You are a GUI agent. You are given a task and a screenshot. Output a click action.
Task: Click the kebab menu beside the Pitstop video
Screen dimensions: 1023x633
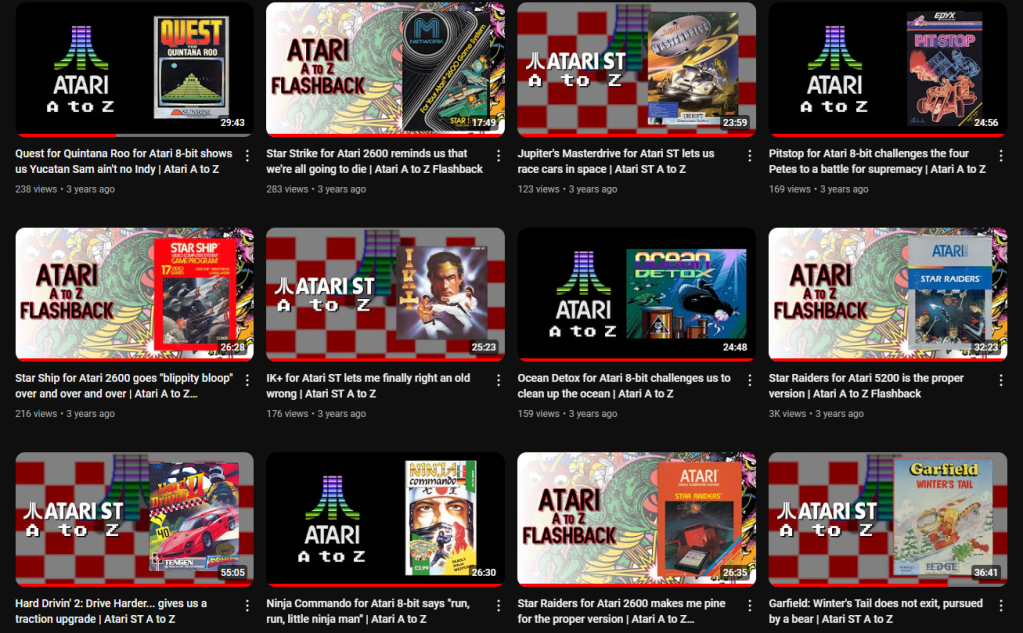[x=1000, y=156]
